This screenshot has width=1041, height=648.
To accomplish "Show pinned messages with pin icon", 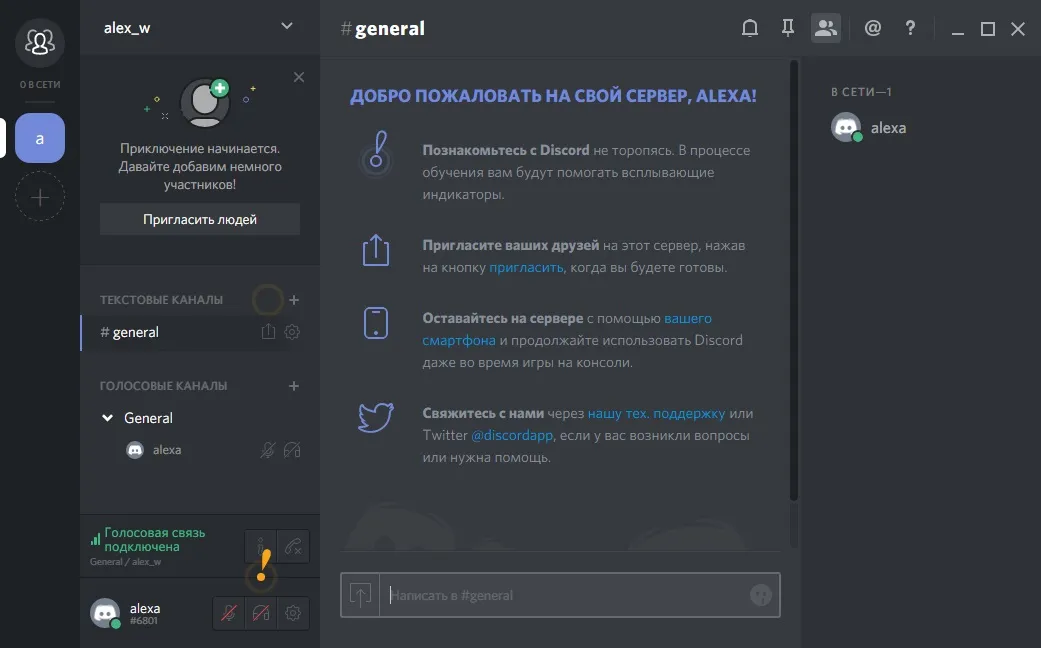I will [x=787, y=28].
